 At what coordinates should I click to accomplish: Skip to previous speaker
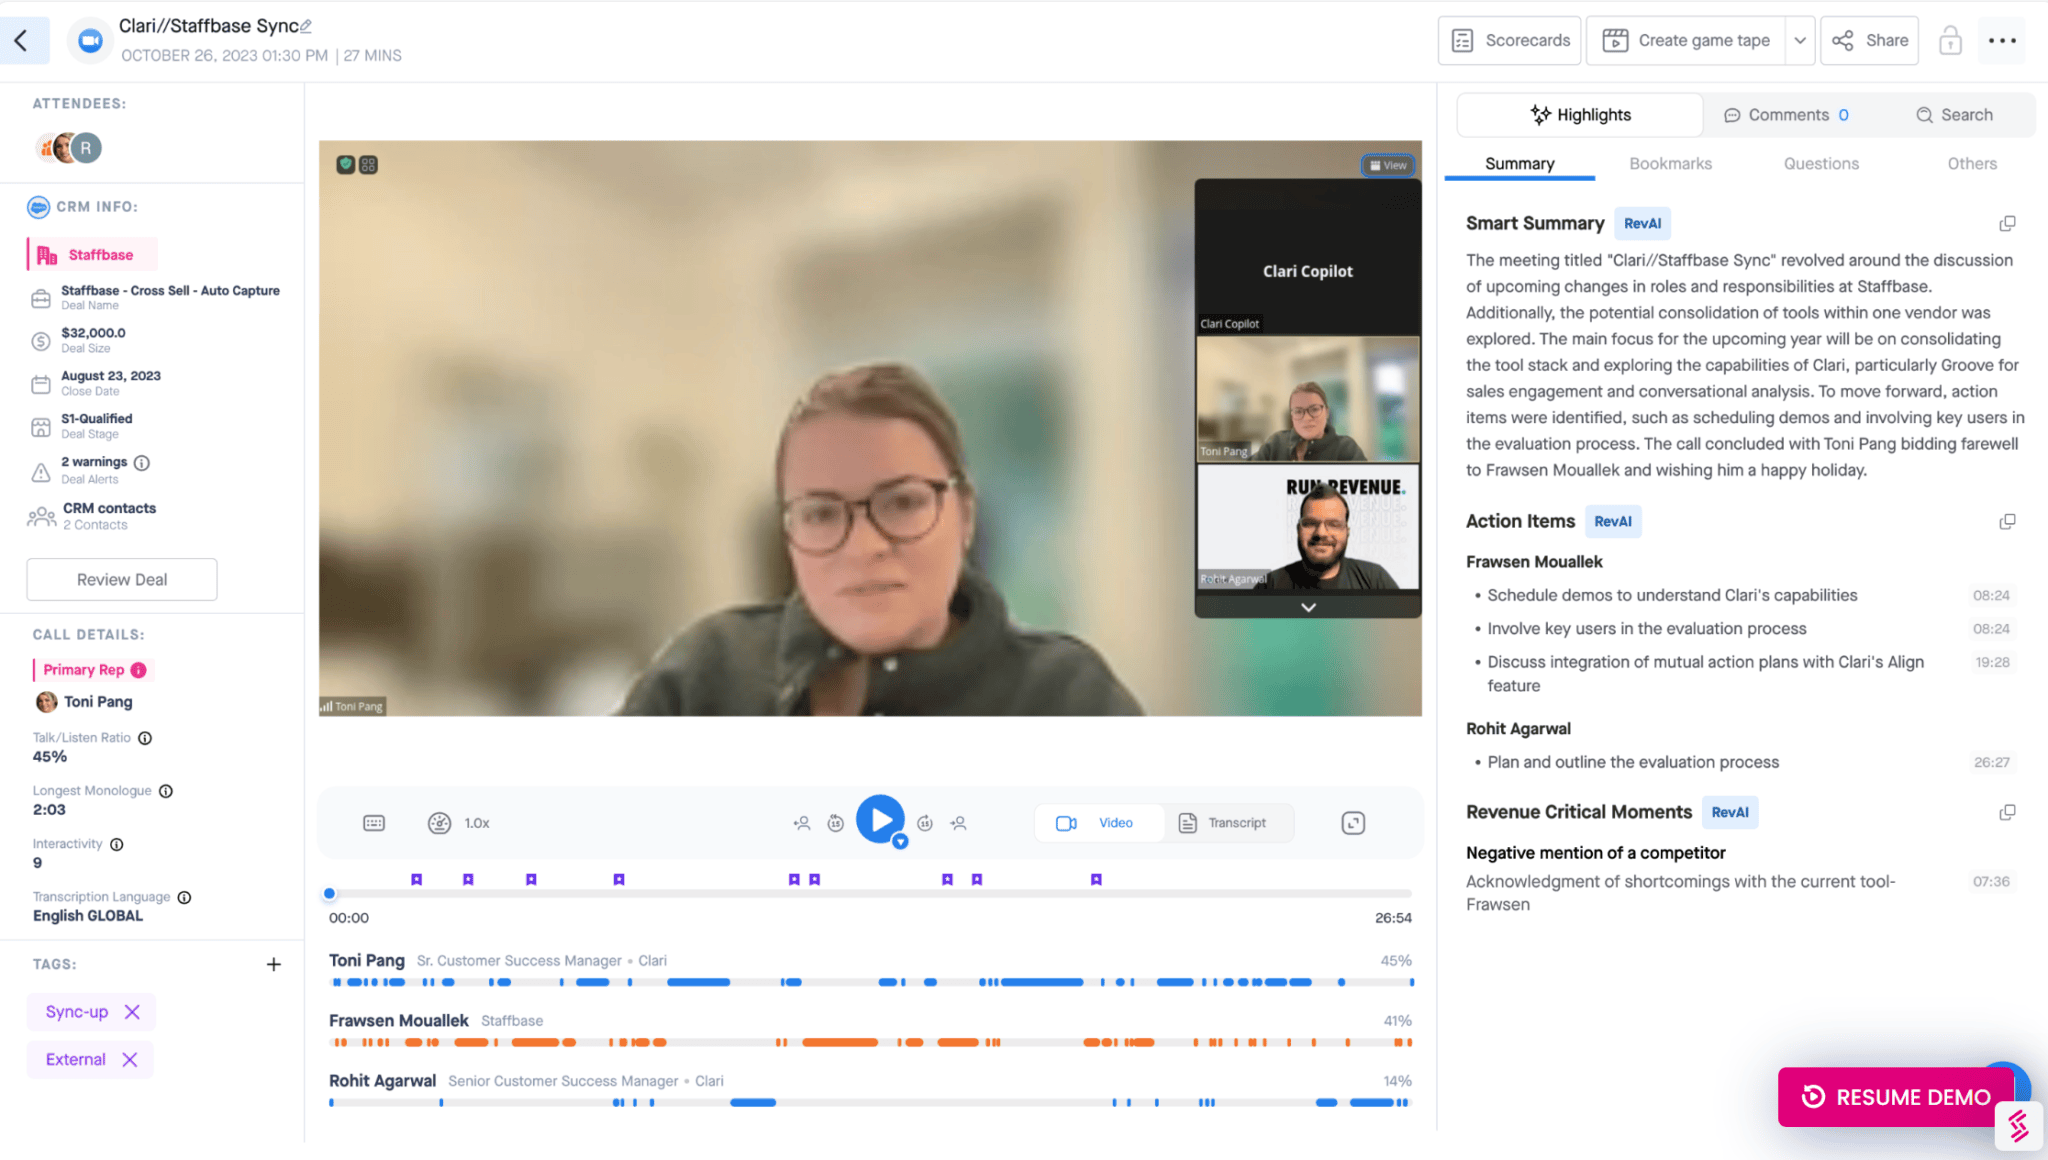[801, 824]
